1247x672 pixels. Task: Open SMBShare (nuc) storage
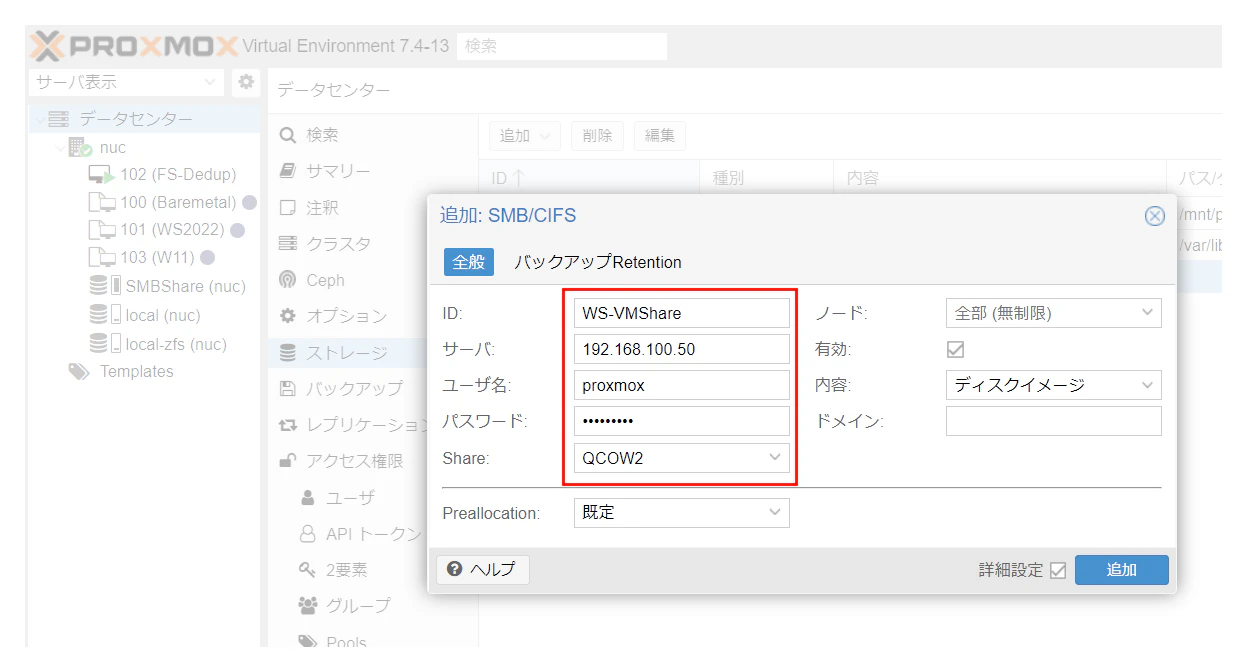pos(166,286)
